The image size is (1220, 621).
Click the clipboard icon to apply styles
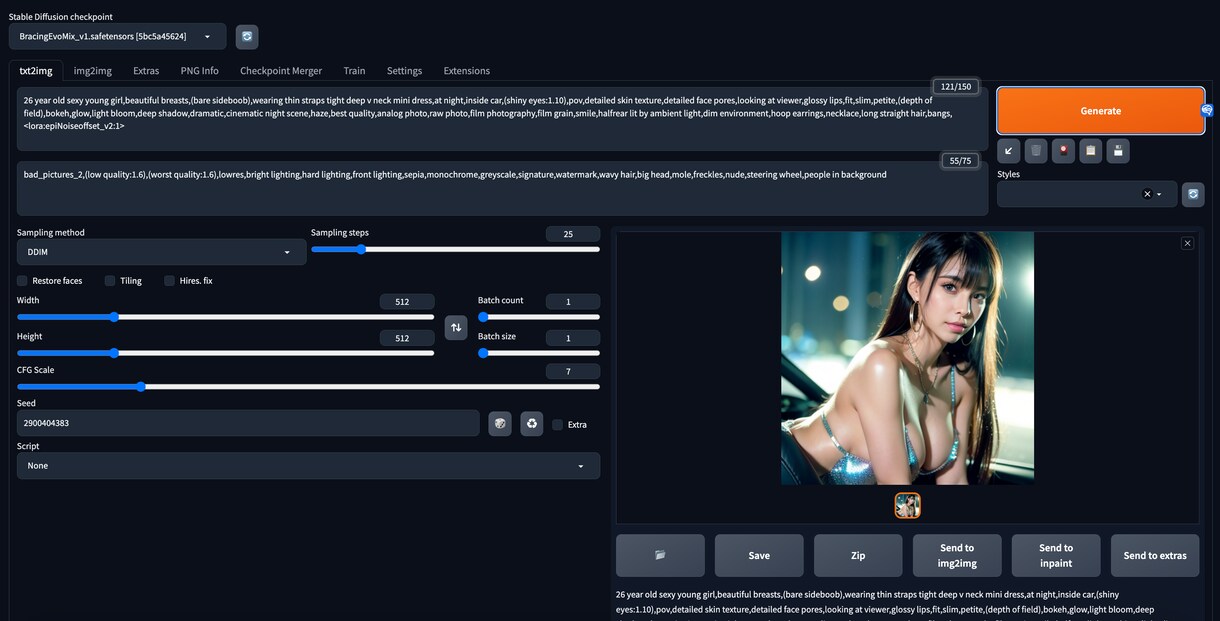(x=1091, y=151)
